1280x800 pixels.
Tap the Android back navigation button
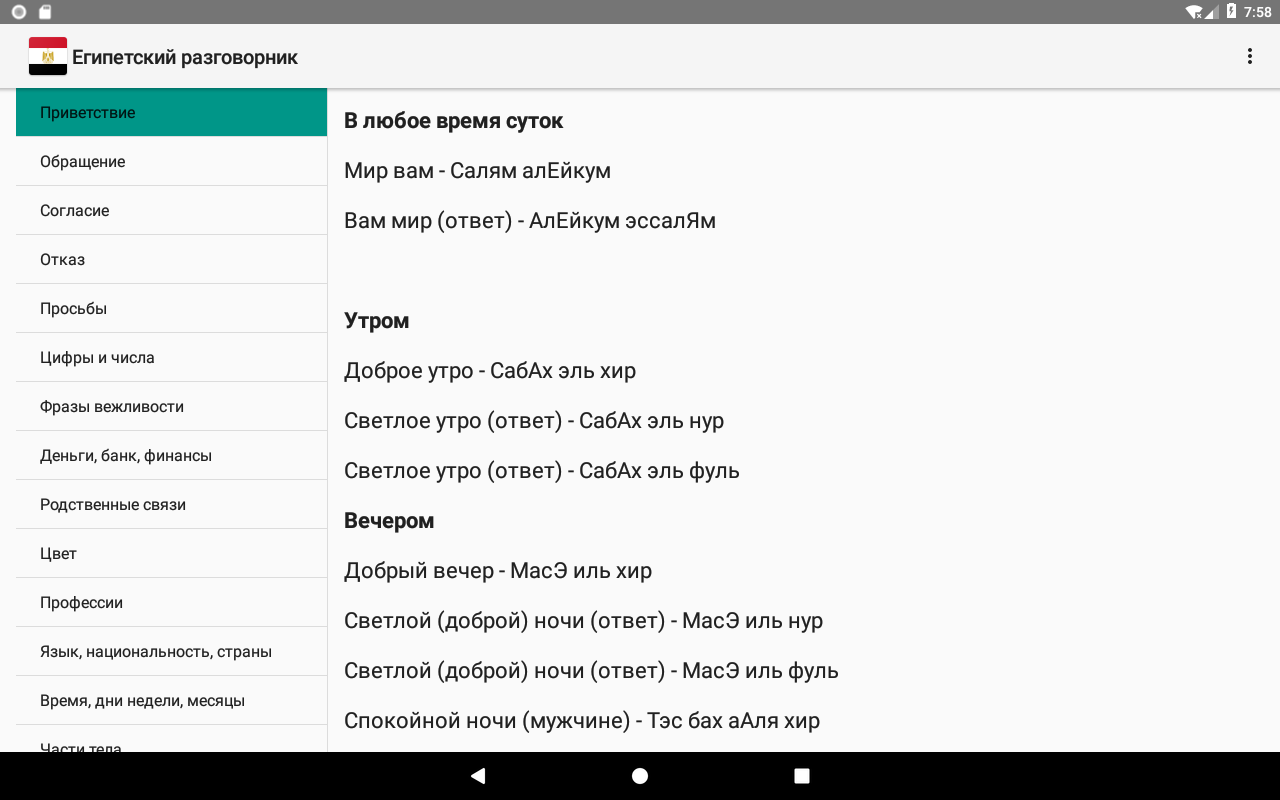click(478, 776)
